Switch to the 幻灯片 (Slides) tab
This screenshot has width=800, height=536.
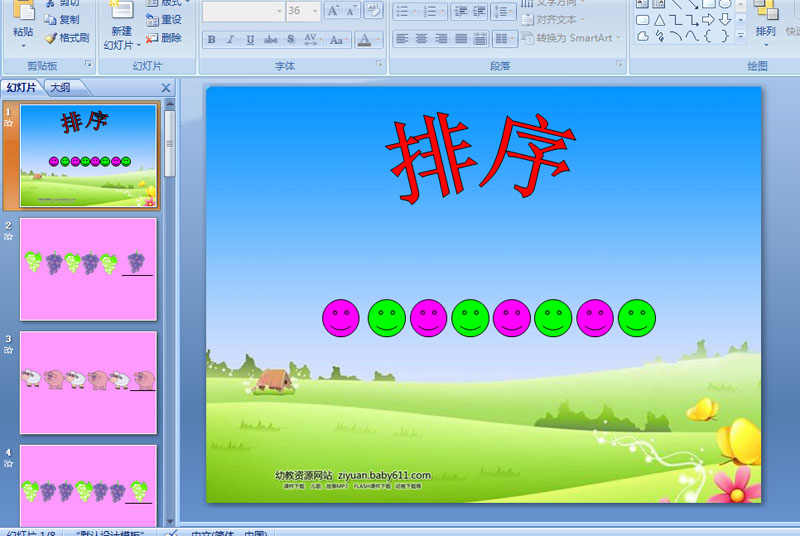click(x=21, y=88)
